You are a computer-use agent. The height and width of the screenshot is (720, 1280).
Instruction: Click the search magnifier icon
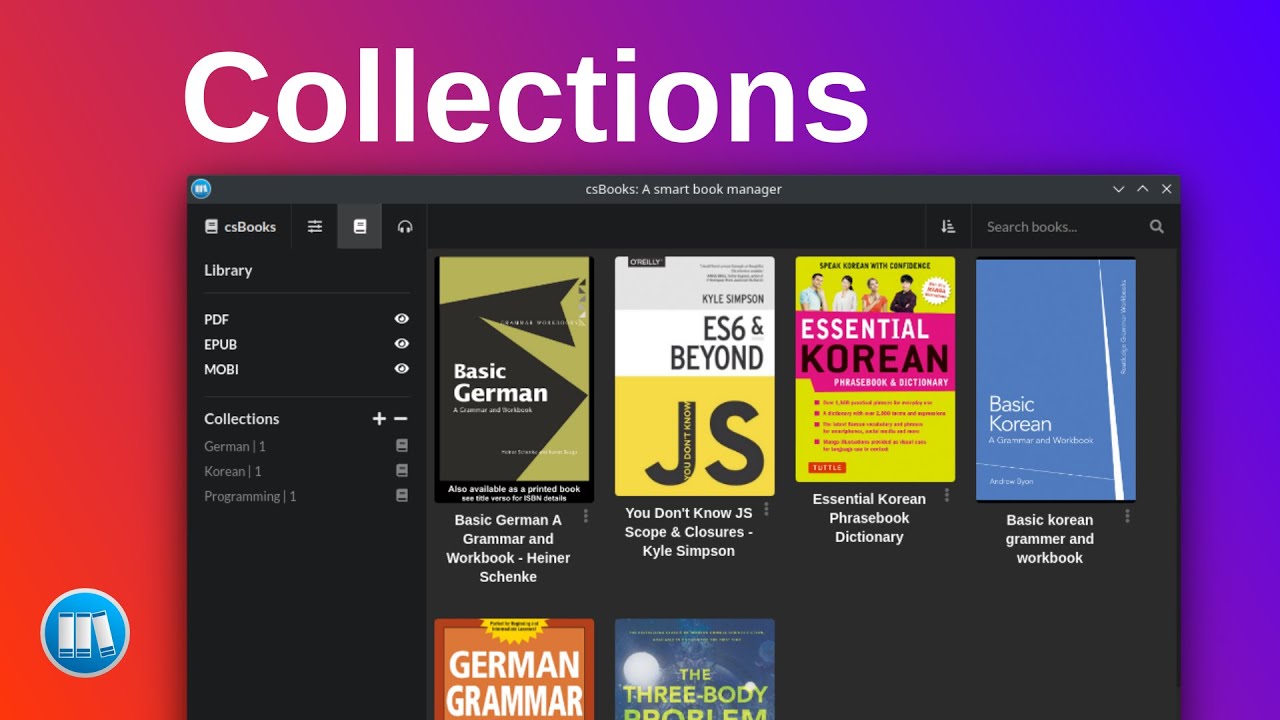tap(1157, 226)
